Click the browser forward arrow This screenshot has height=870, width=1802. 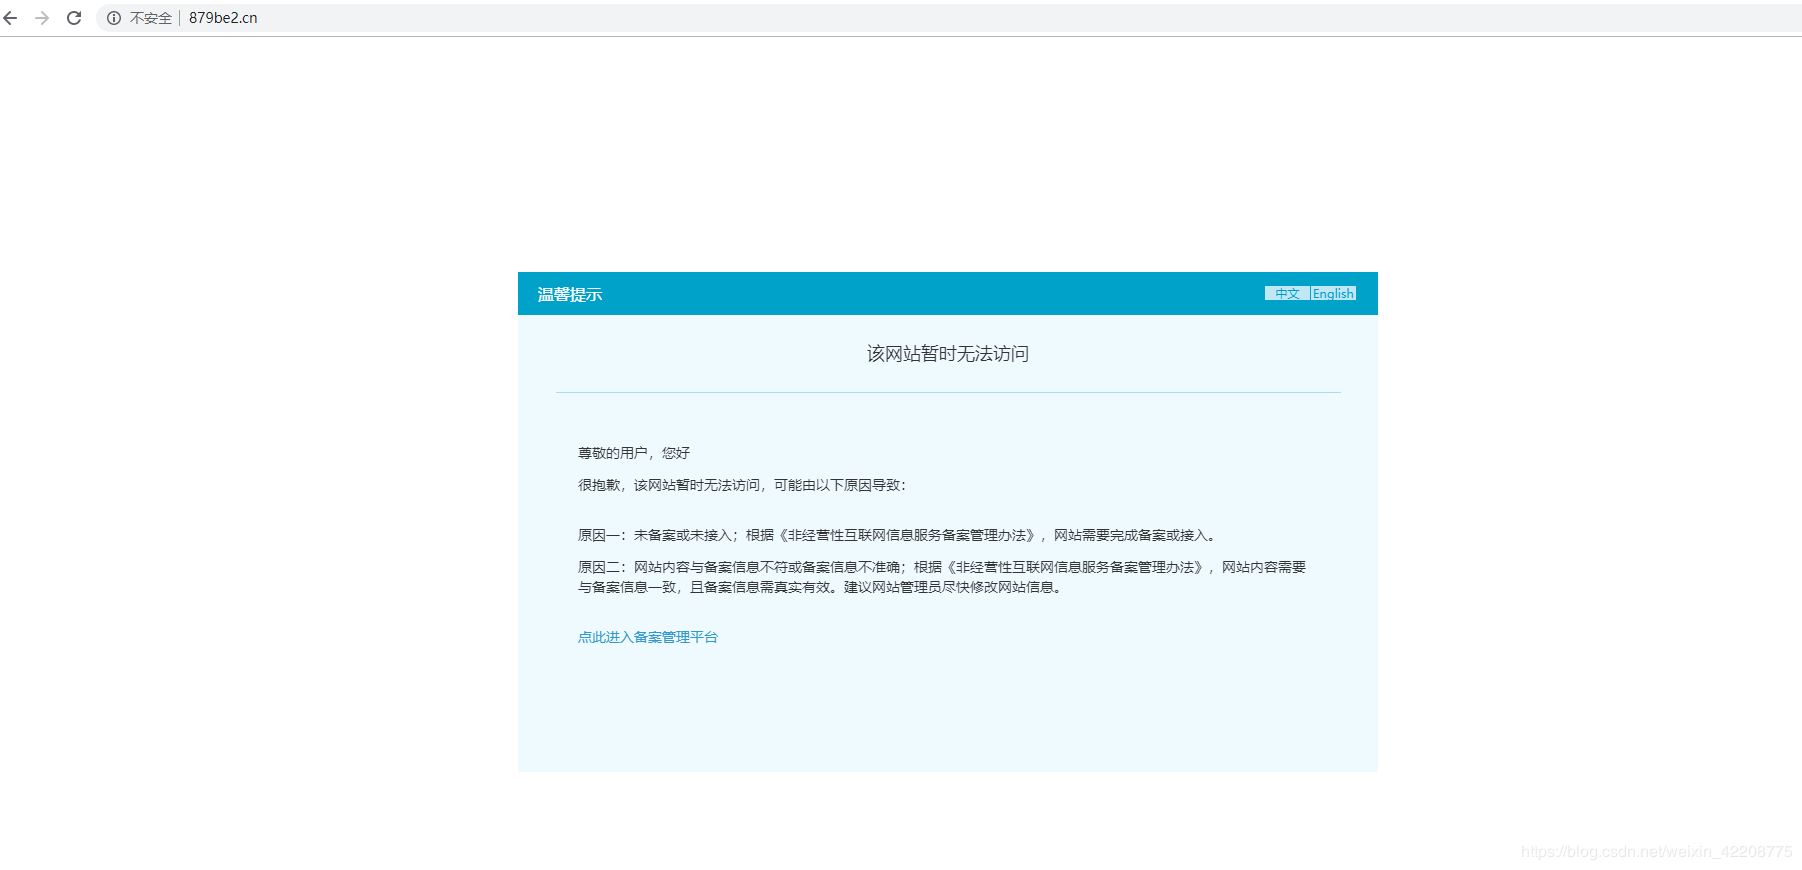42,18
